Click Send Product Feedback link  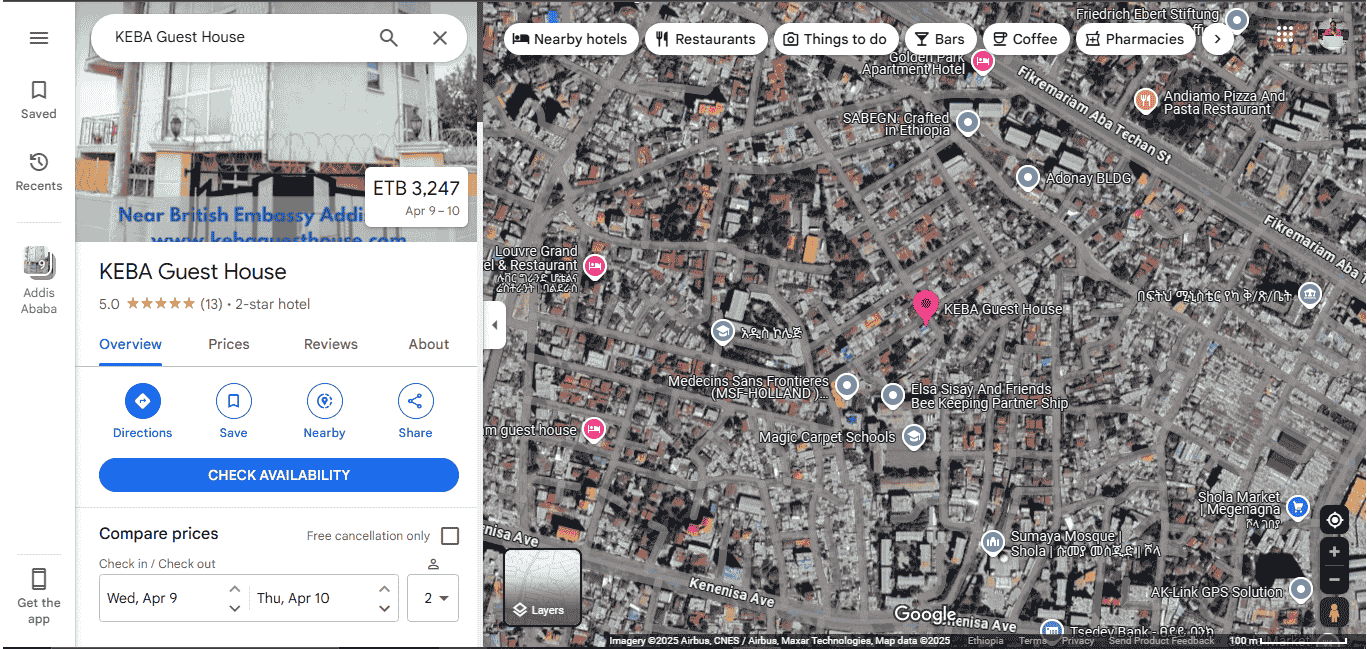pos(1161,641)
